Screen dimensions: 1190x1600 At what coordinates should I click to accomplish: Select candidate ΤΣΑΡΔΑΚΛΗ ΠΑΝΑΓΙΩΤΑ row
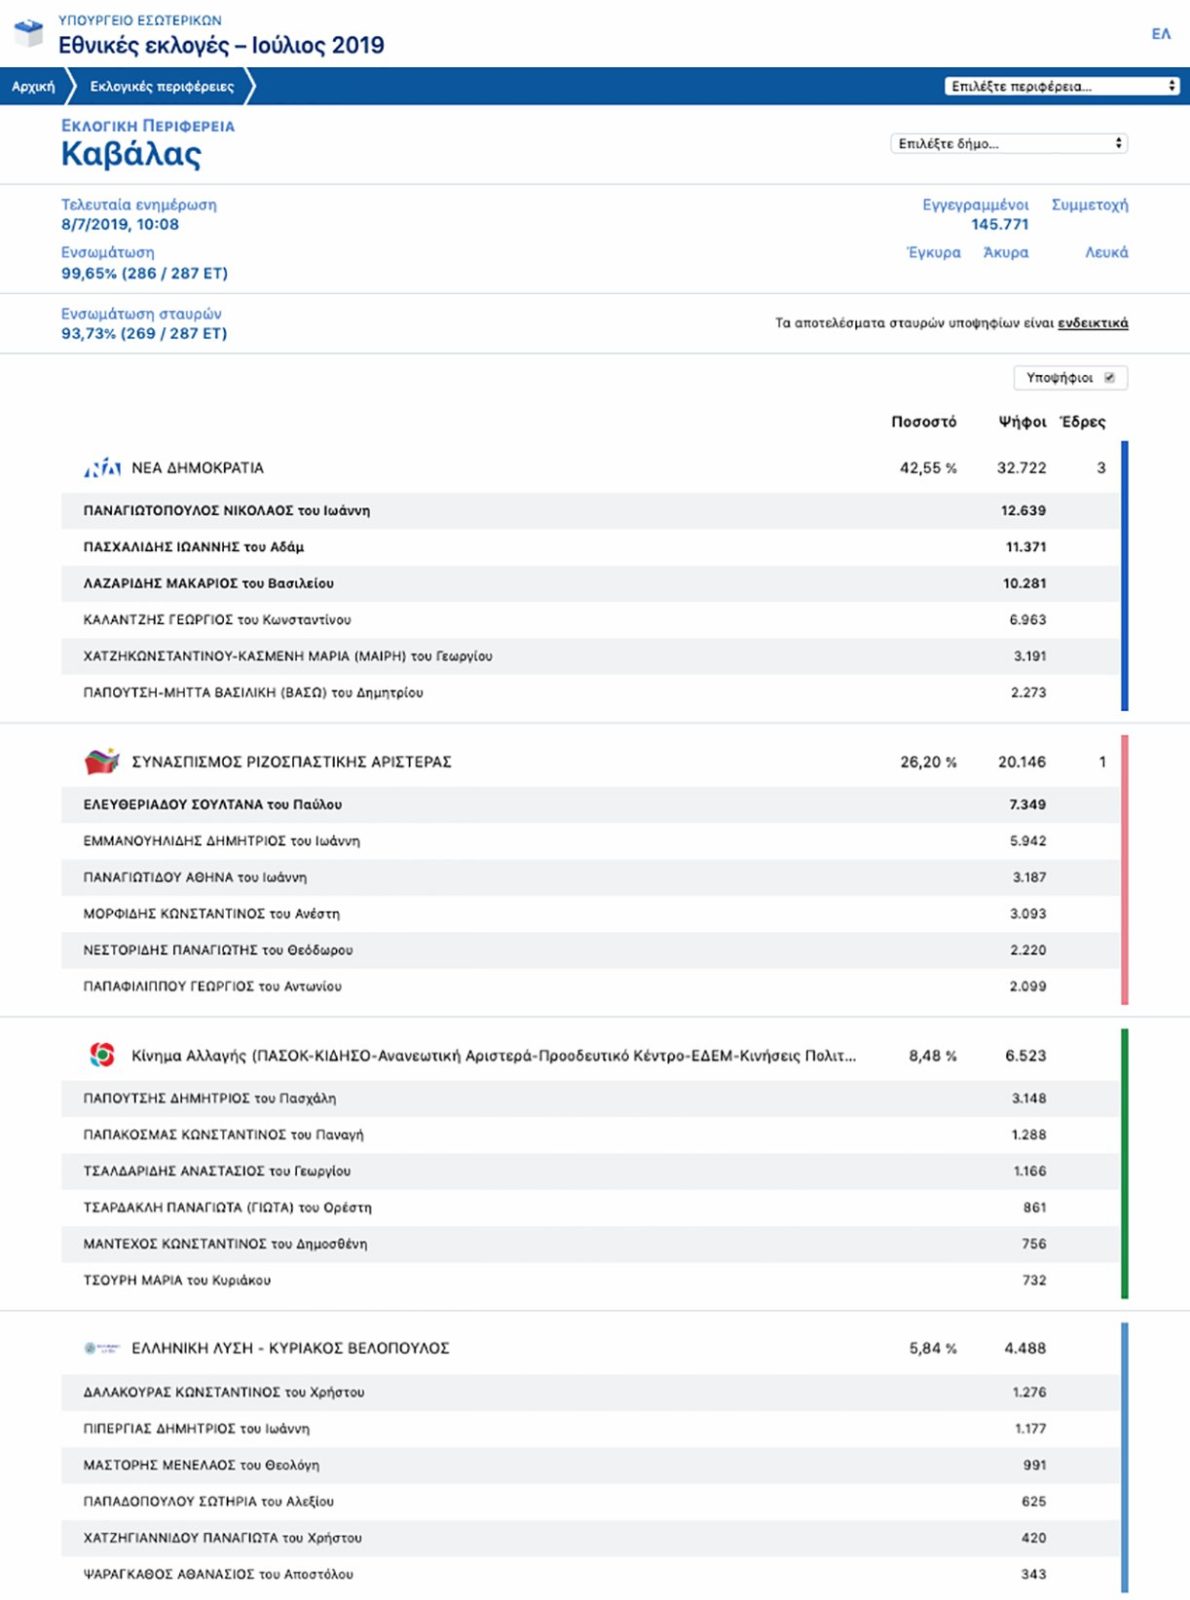point(590,1208)
